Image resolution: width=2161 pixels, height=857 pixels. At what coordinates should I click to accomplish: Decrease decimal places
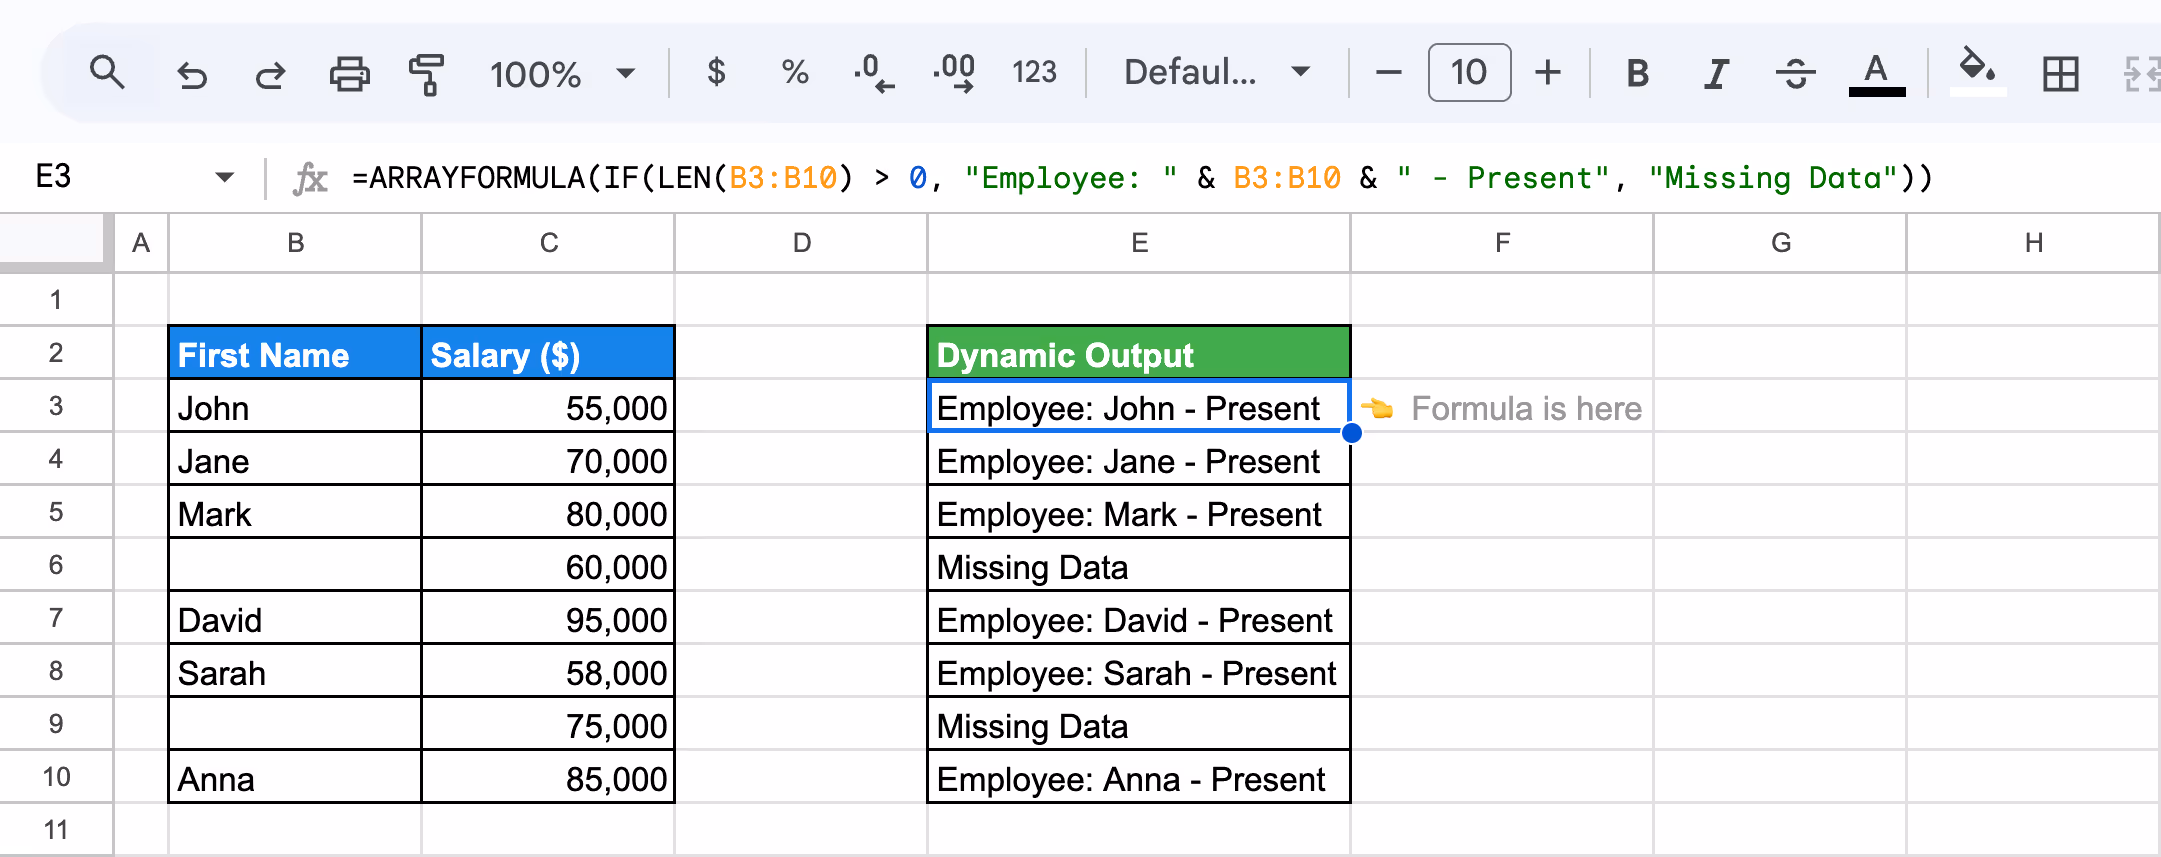[x=874, y=73]
